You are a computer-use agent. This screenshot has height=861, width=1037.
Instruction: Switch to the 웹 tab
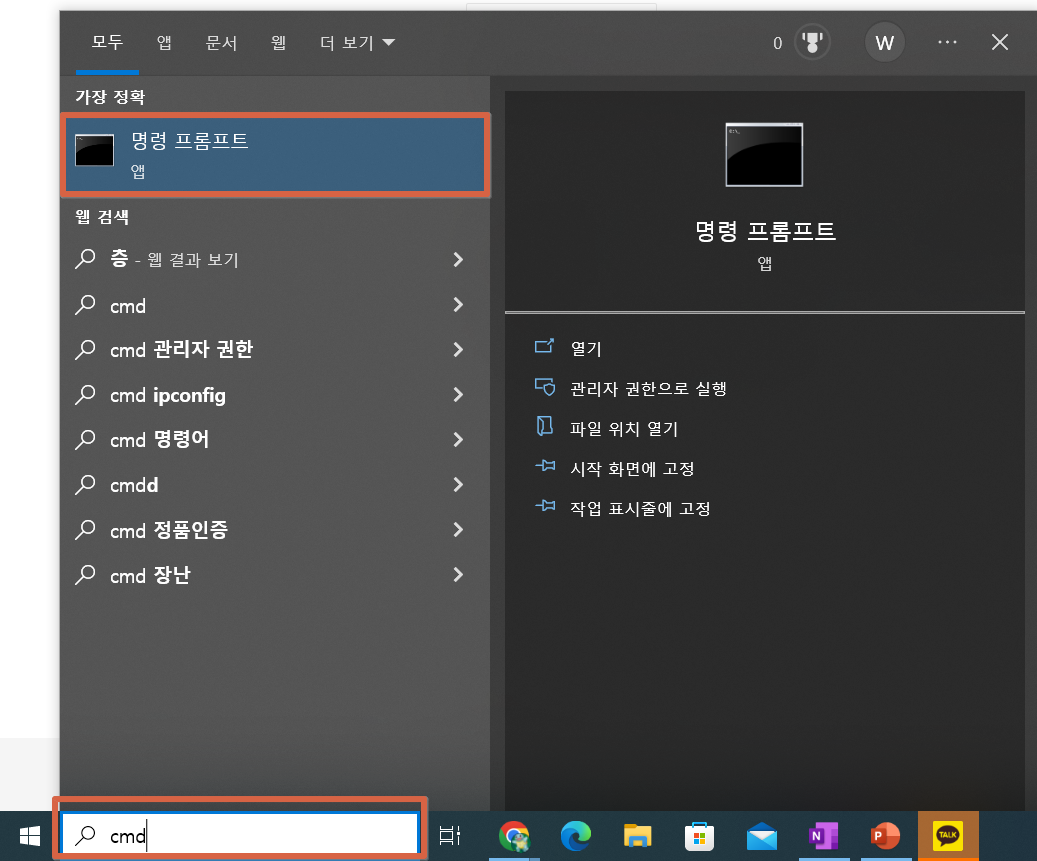[278, 43]
